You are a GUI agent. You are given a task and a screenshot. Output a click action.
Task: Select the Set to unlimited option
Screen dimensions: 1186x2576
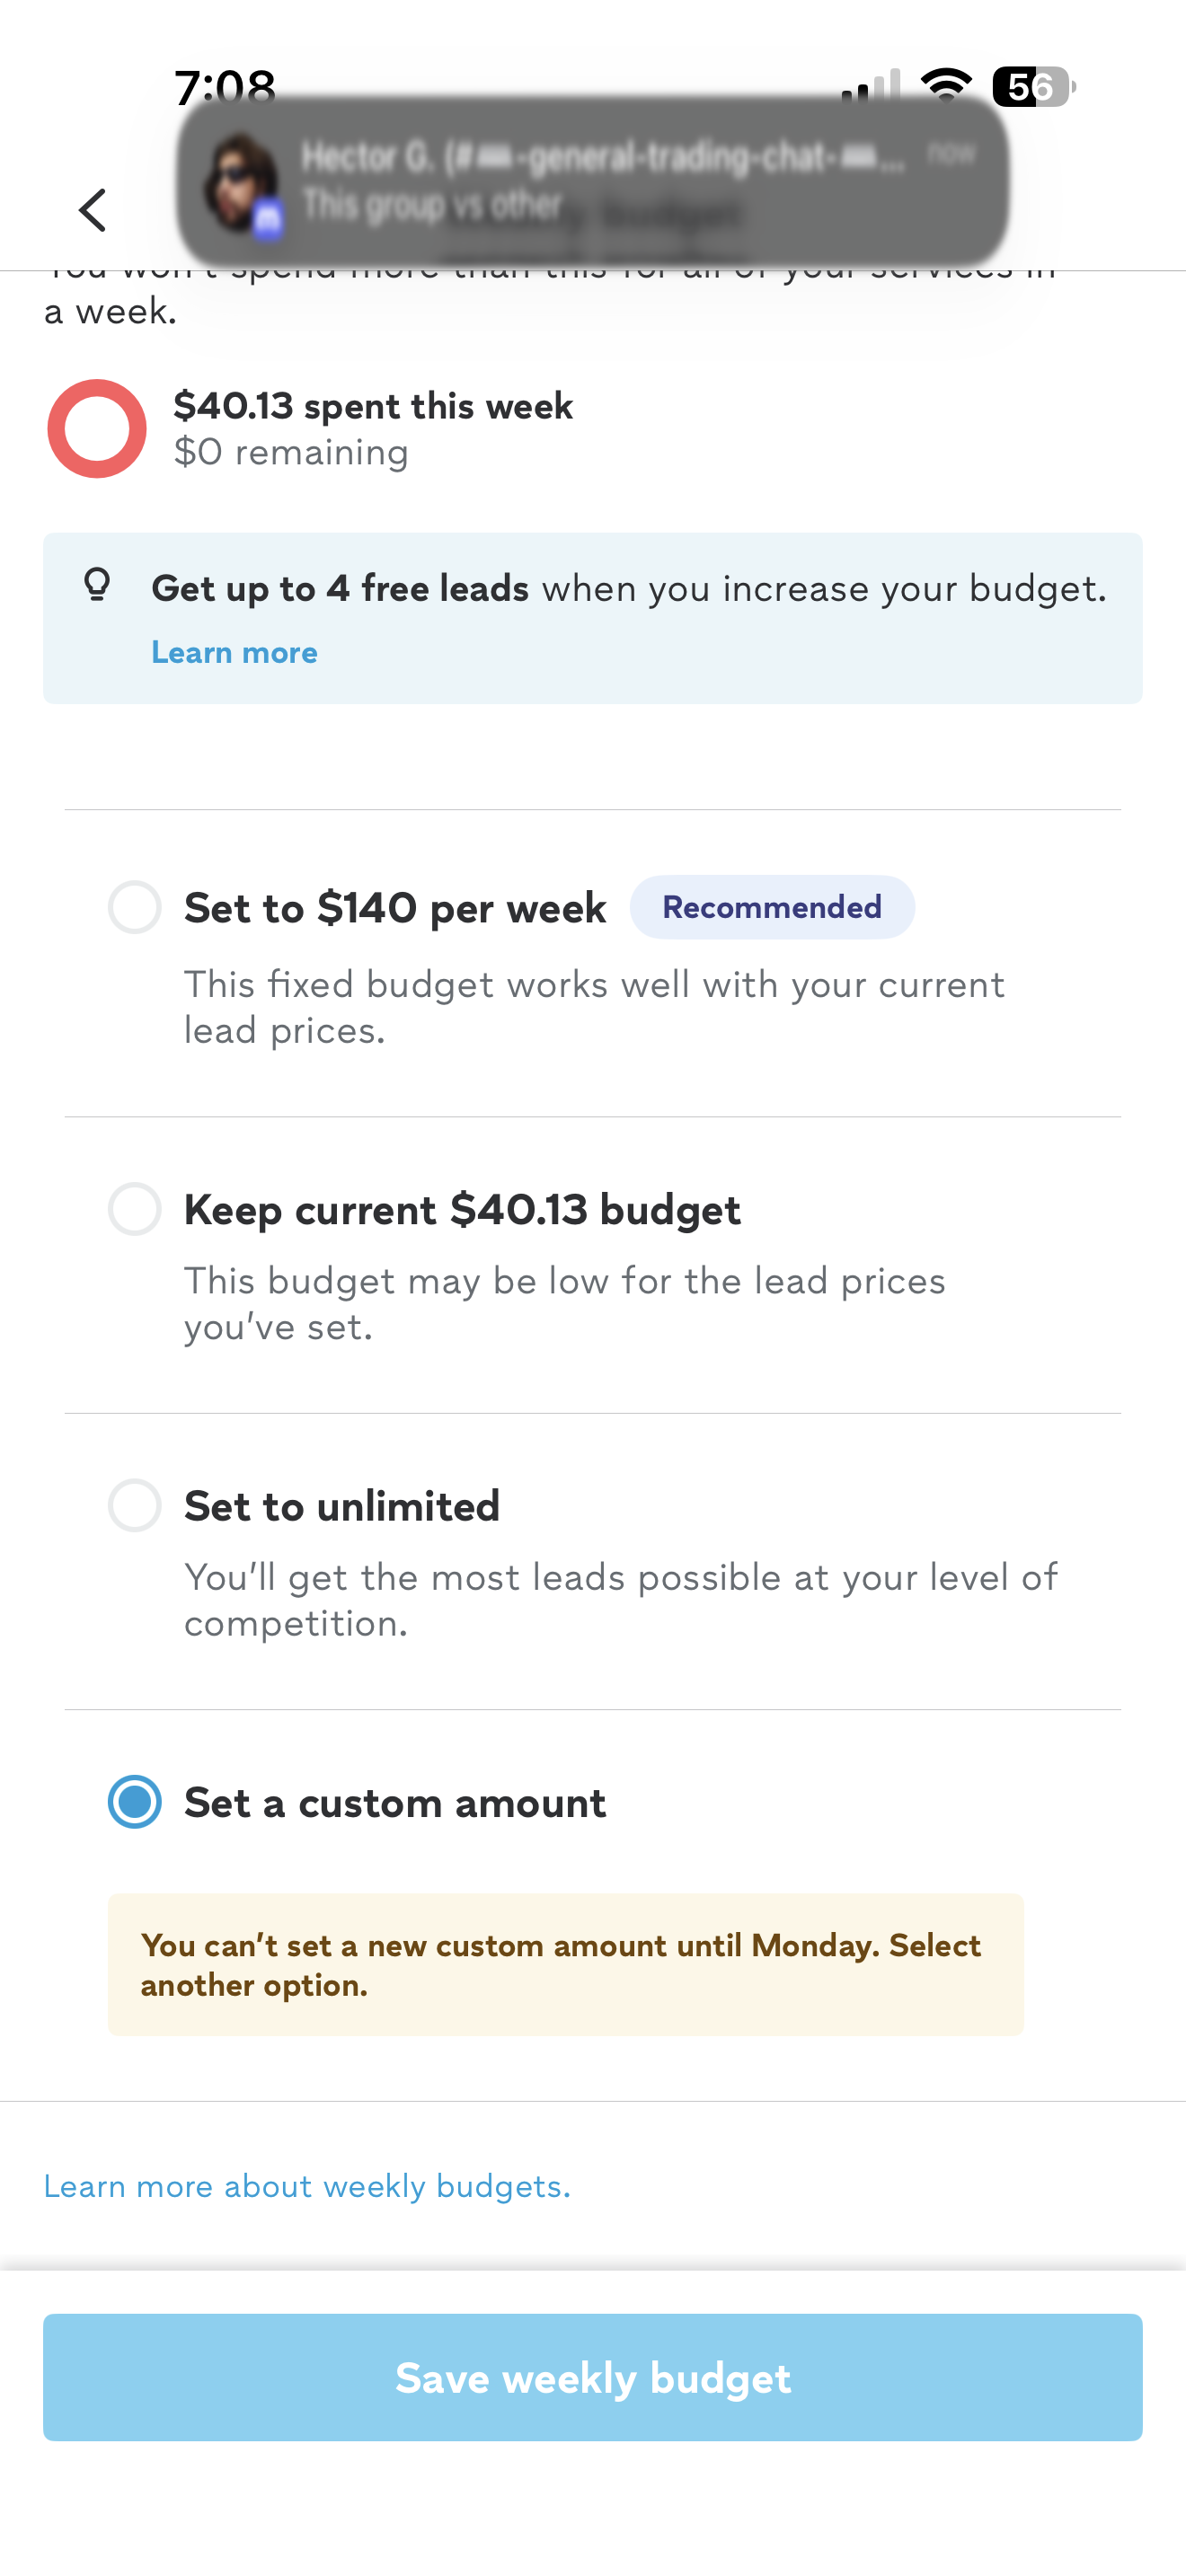pyautogui.click(x=135, y=1505)
